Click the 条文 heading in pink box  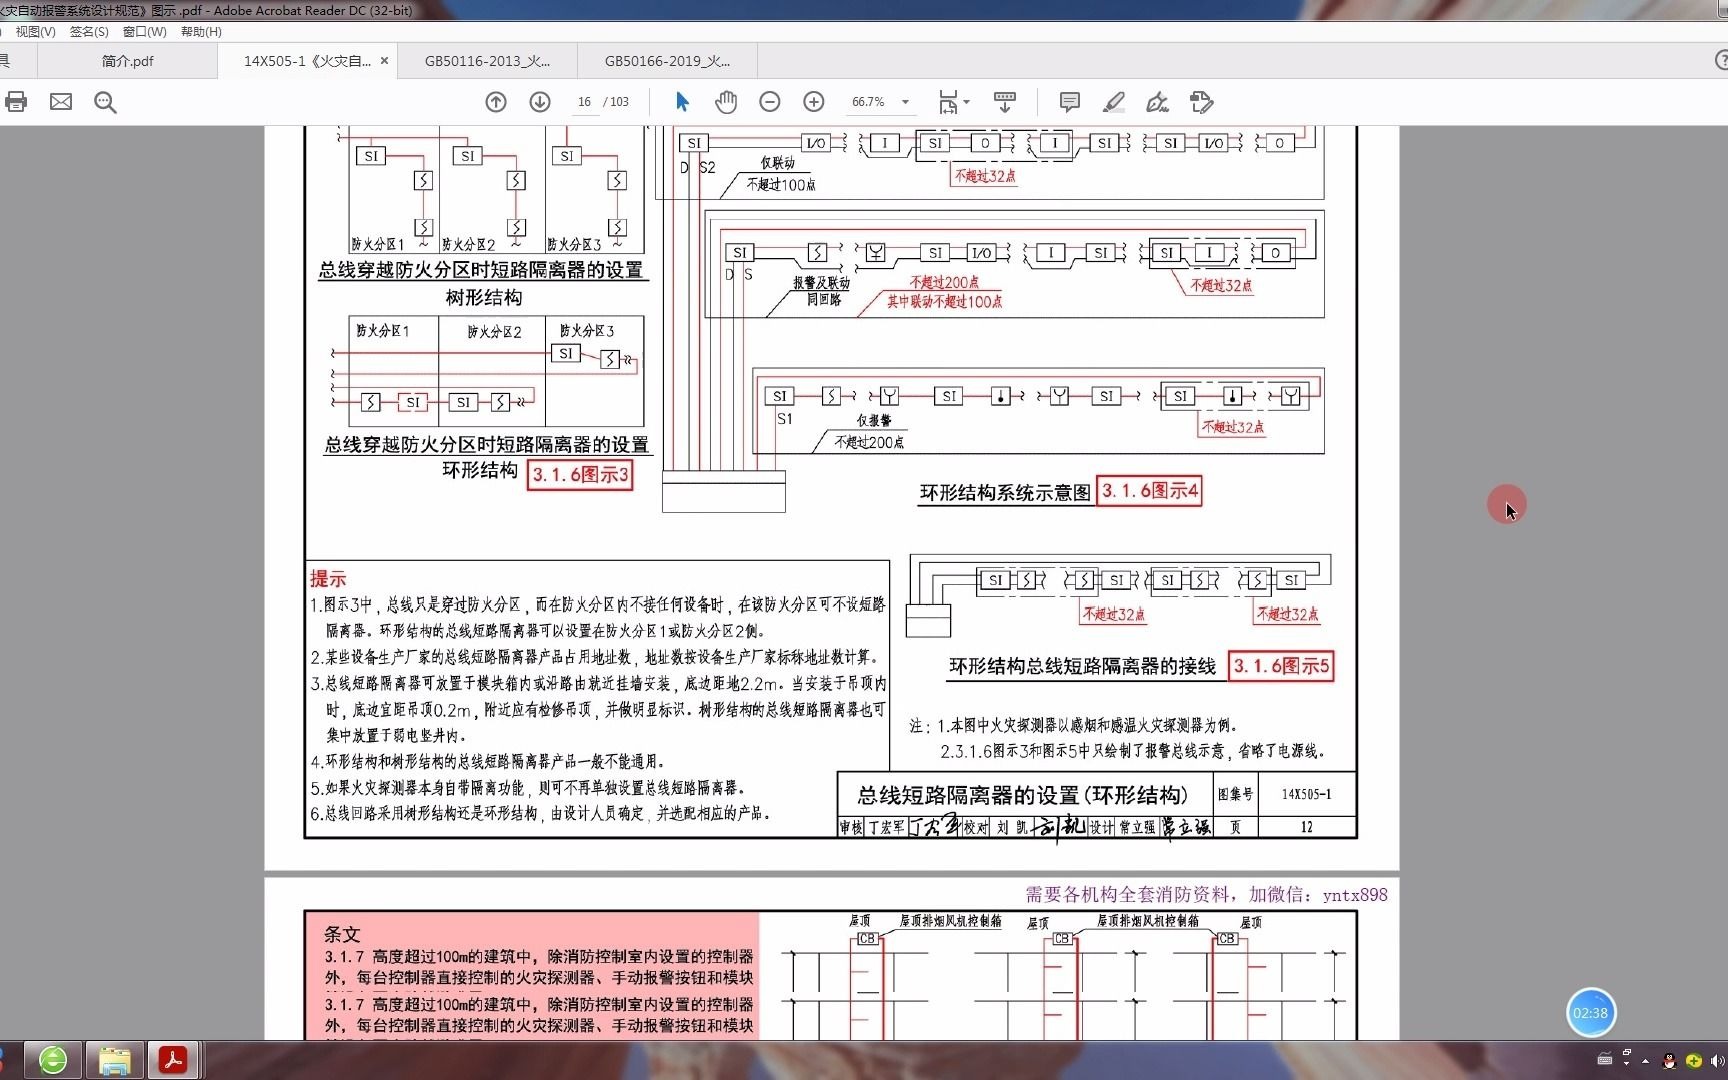(x=342, y=934)
